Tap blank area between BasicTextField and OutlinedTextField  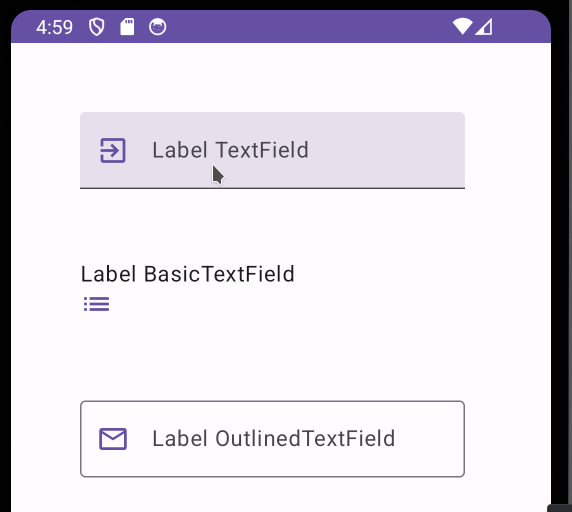pyautogui.click(x=272, y=357)
